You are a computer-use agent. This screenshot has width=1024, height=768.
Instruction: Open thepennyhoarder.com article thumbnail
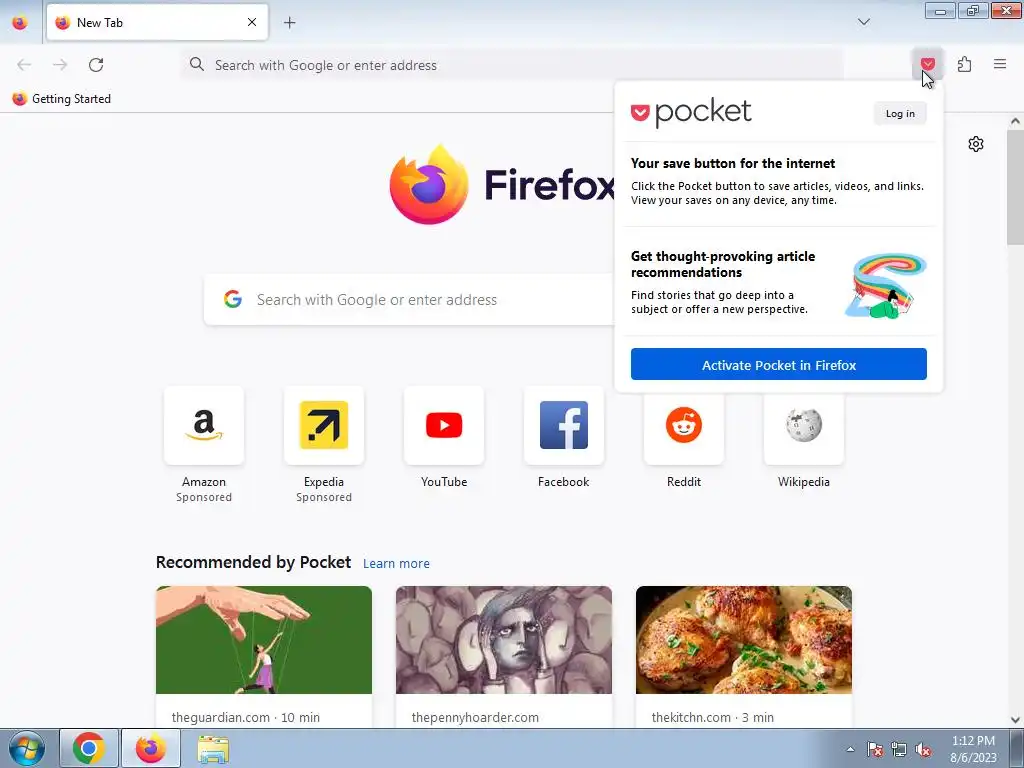504,640
